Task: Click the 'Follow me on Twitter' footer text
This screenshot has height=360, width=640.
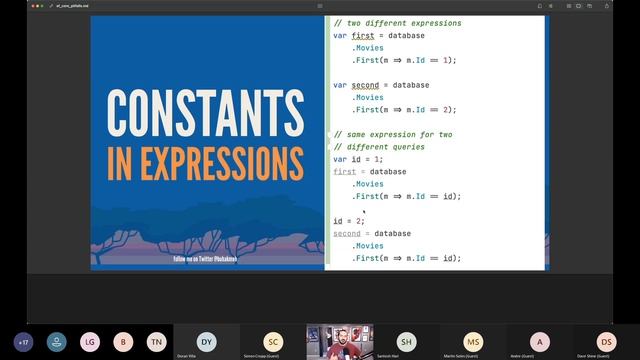Action: (x=205, y=259)
